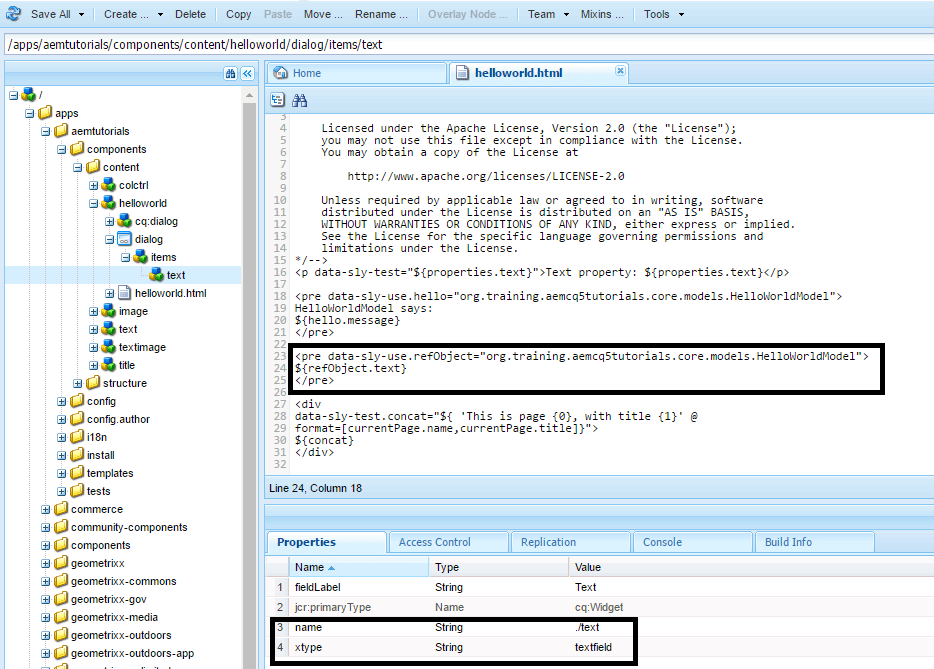Click the Home tab icon
The image size is (934, 669).
click(x=280, y=73)
